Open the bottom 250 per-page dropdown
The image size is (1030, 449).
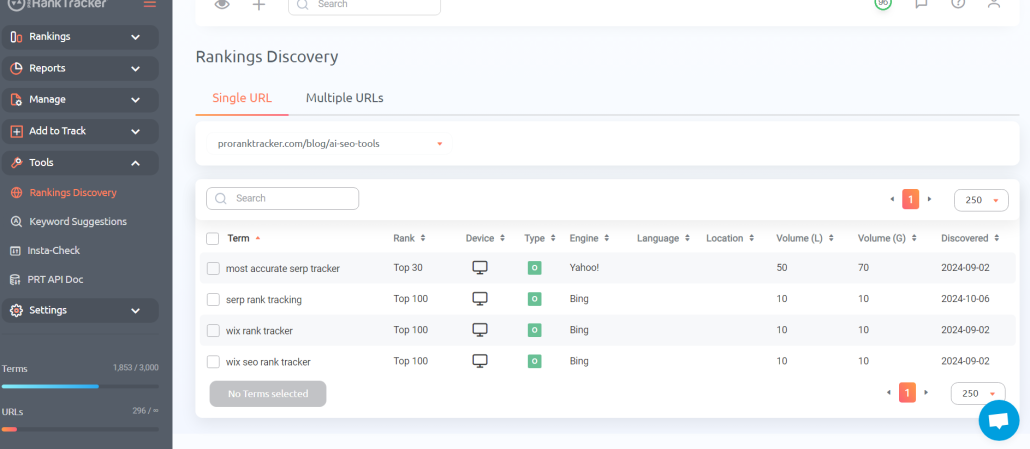coord(978,393)
